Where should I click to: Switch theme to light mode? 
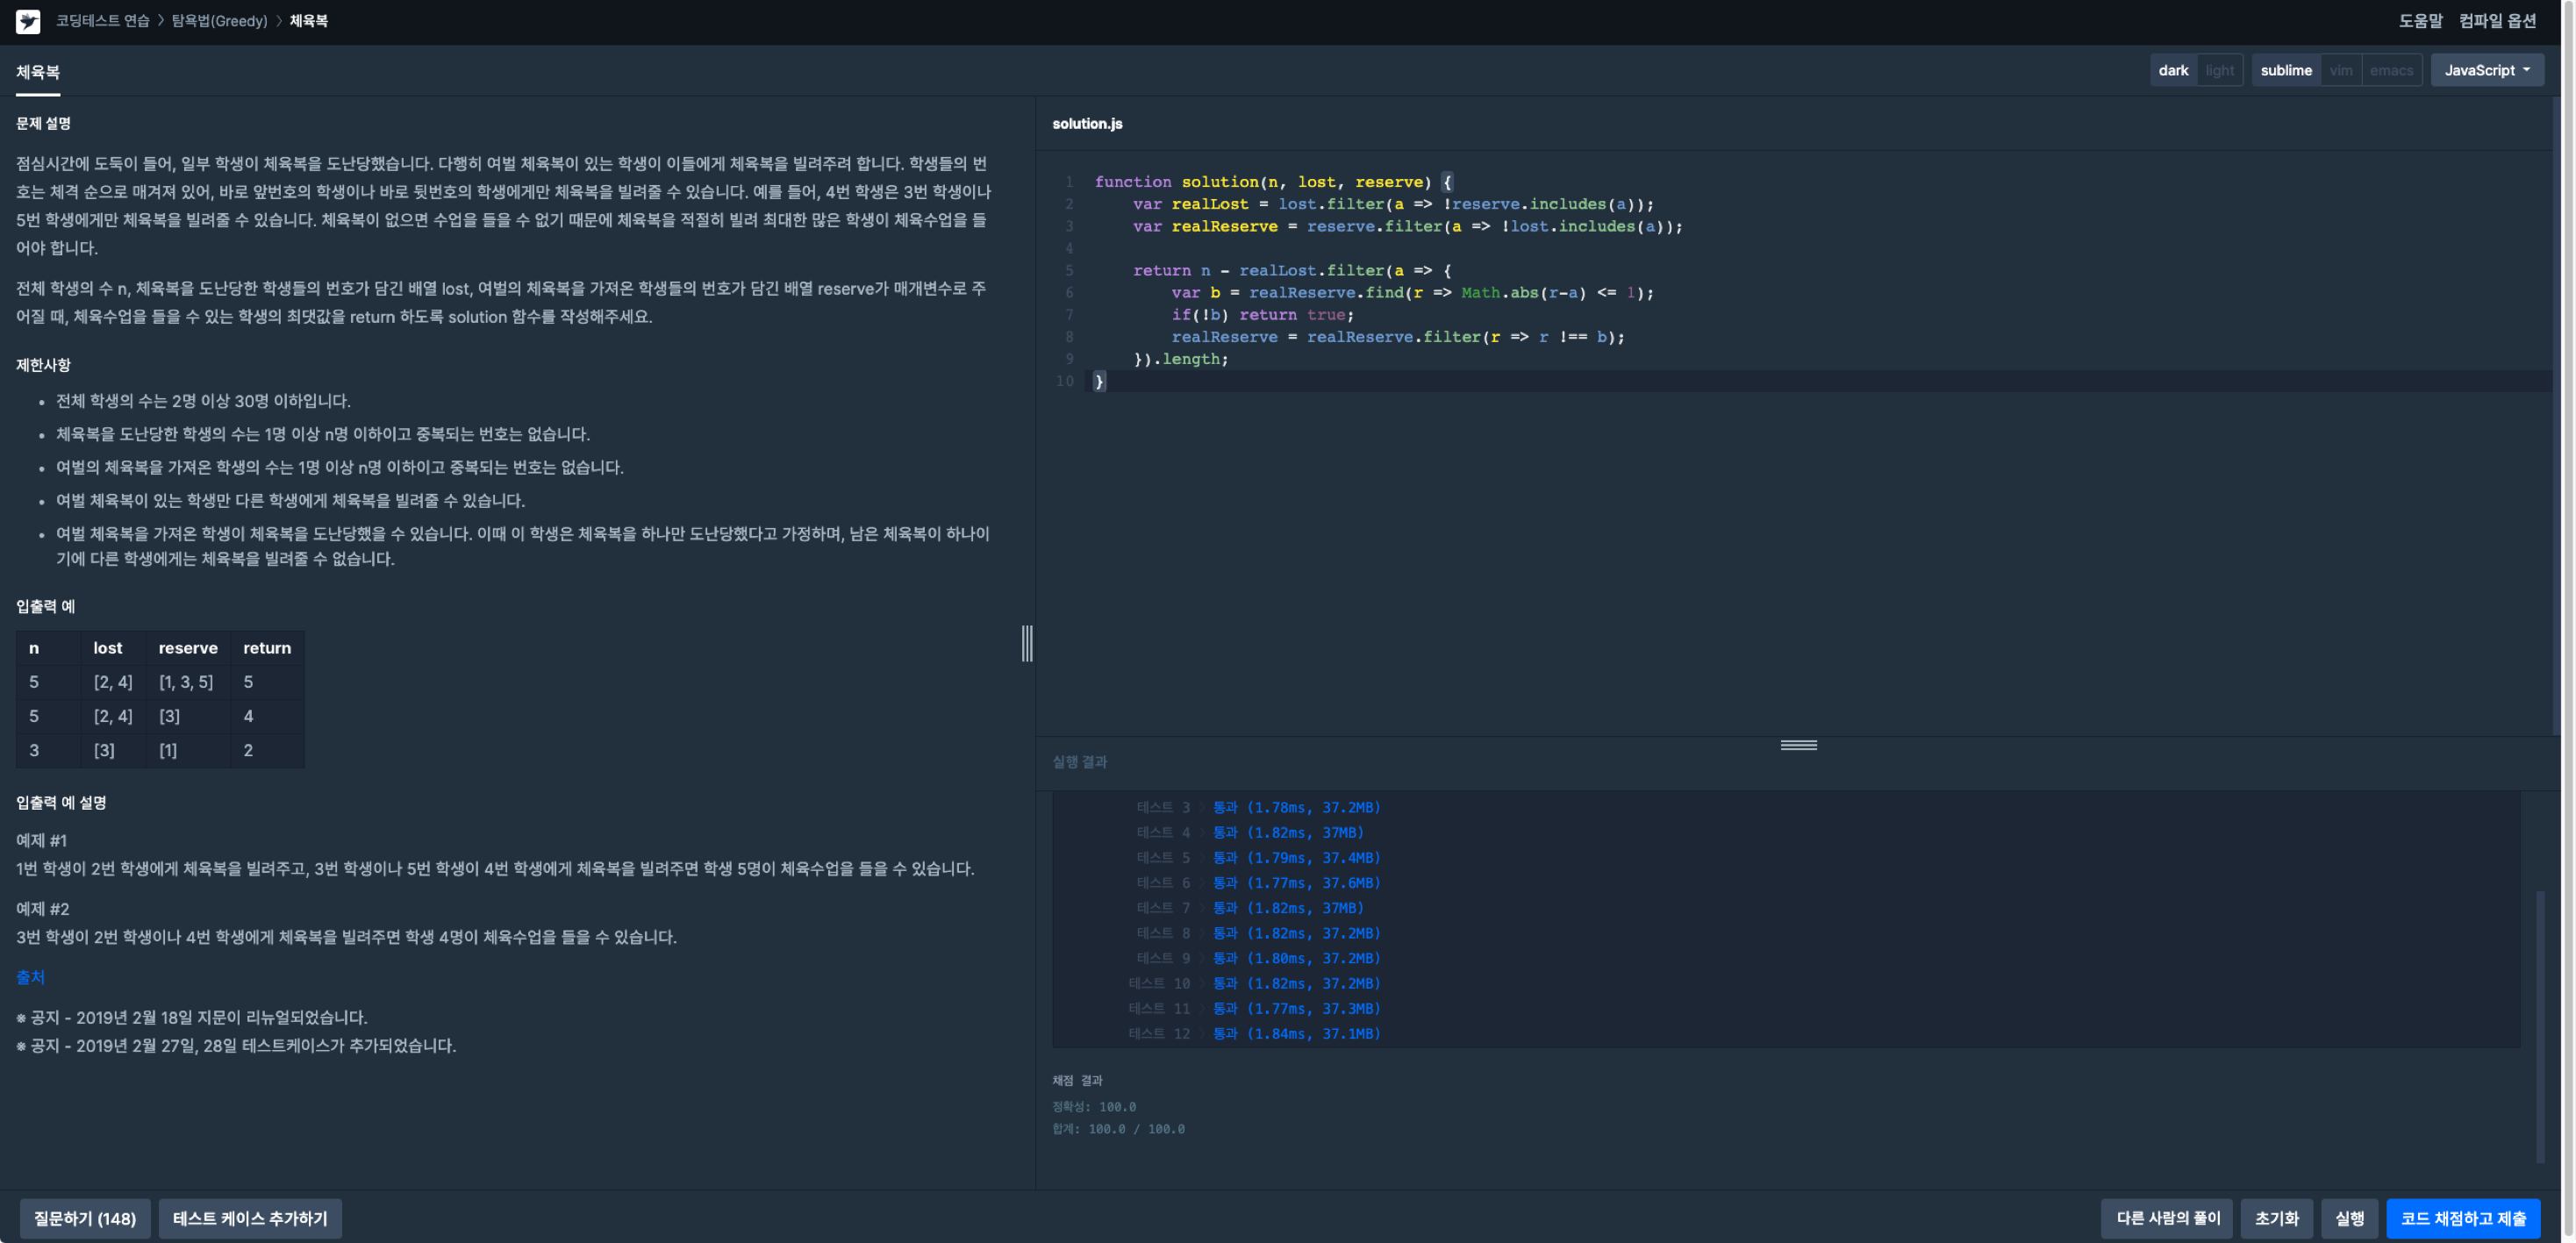pyautogui.click(x=2219, y=70)
